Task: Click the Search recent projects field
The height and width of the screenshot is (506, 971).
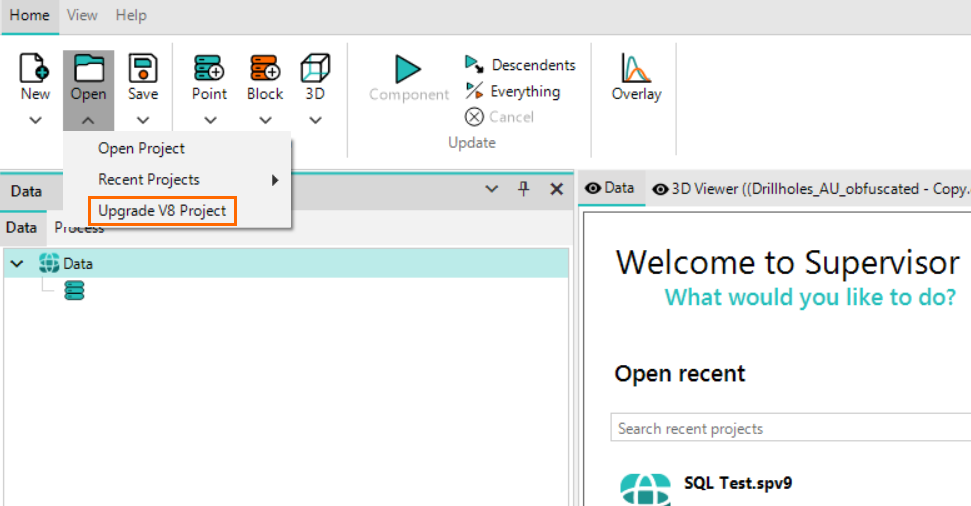Action: click(791, 429)
